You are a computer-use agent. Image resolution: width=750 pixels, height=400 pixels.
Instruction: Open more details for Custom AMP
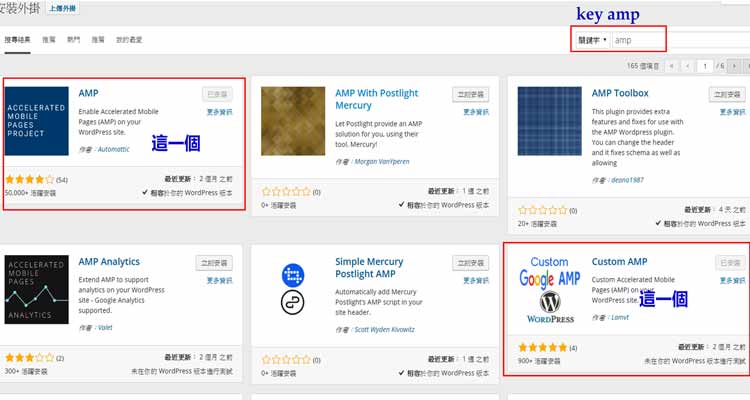pyautogui.click(x=732, y=280)
